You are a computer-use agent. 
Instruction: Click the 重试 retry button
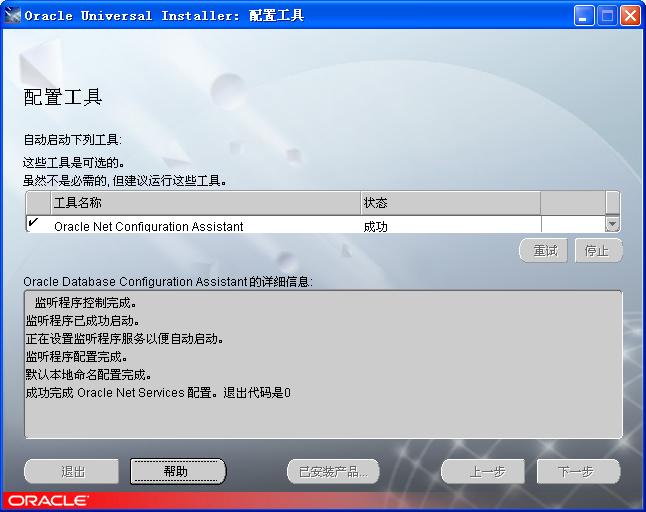click(544, 250)
